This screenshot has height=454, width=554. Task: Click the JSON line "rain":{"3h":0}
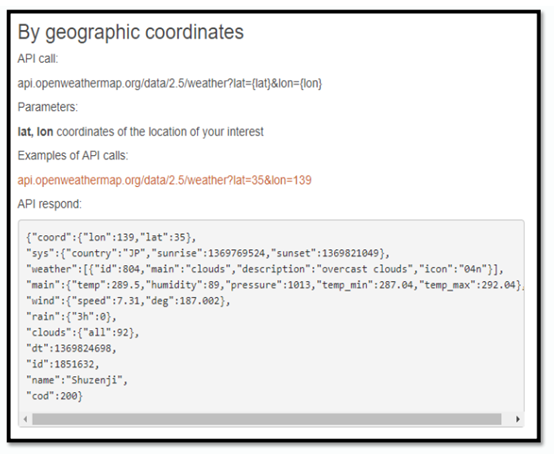(x=71, y=317)
